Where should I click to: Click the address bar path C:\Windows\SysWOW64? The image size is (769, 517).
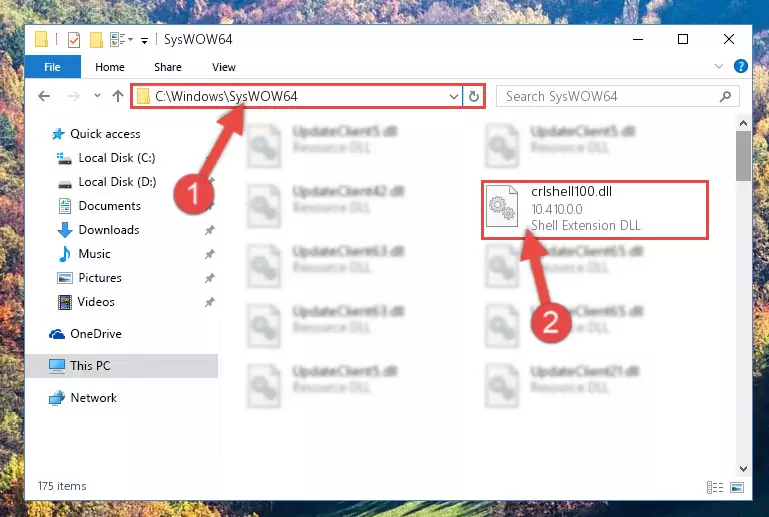tap(226, 96)
